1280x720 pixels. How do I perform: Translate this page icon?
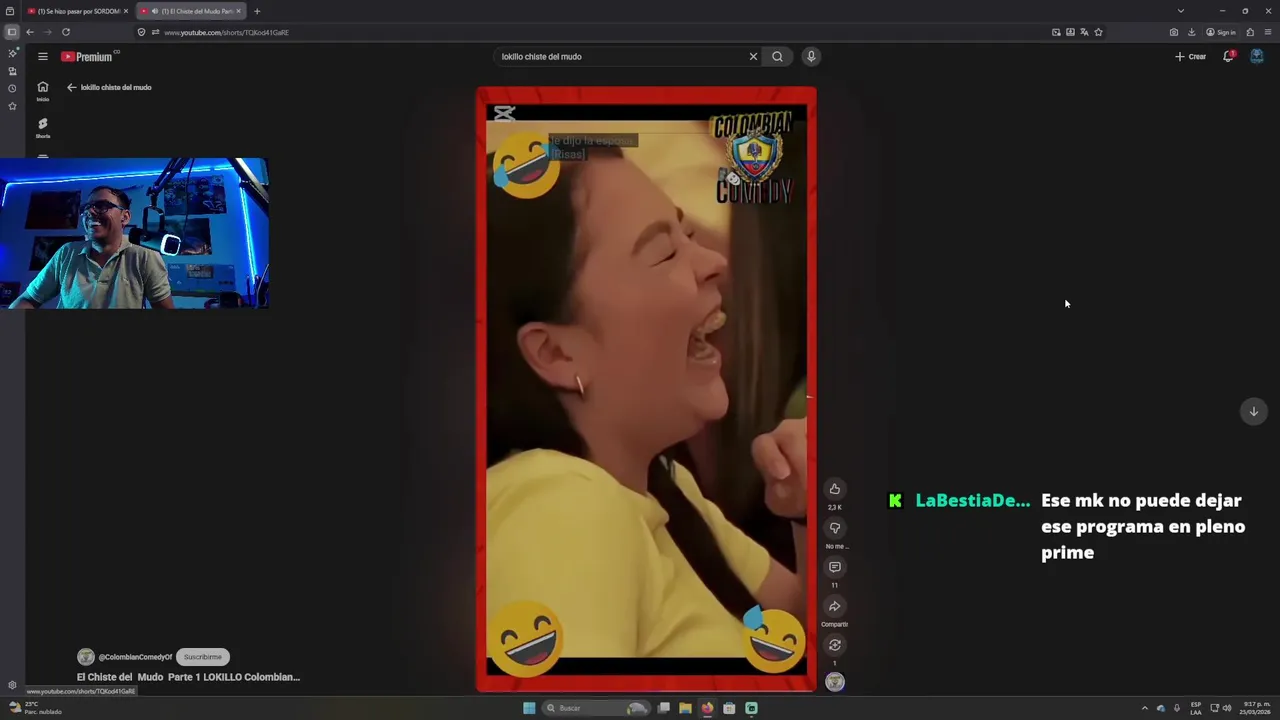tap(1084, 32)
